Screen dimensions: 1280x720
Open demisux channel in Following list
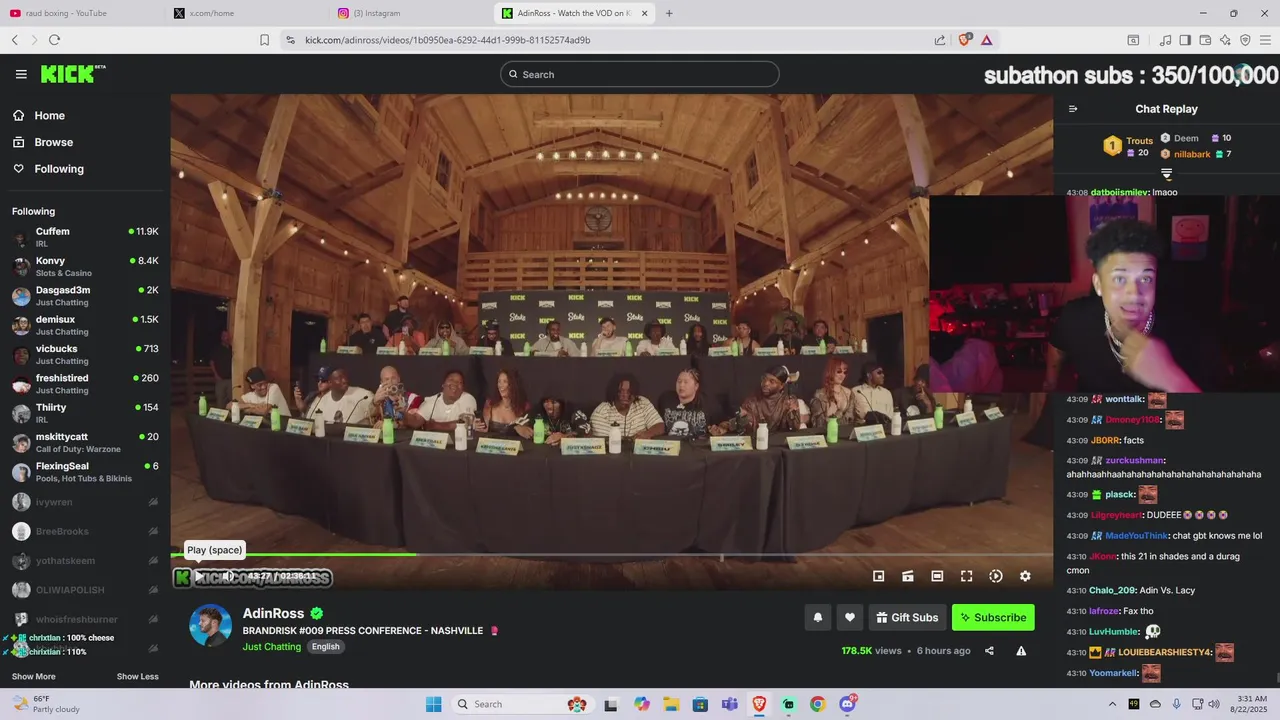click(x=85, y=325)
